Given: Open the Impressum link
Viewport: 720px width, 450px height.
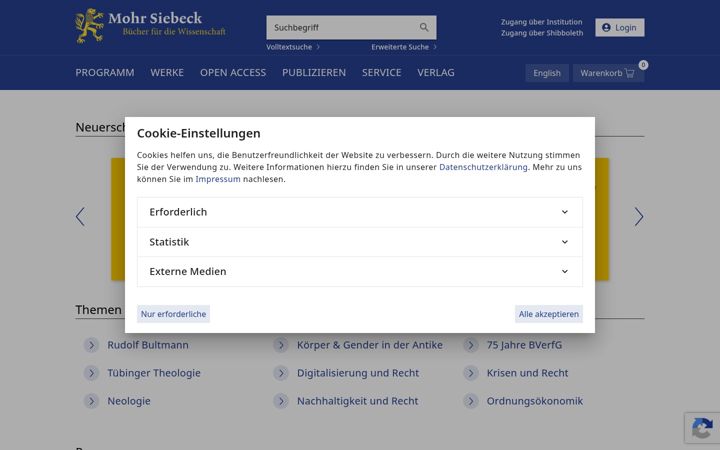Looking at the screenshot, I should click(x=218, y=179).
